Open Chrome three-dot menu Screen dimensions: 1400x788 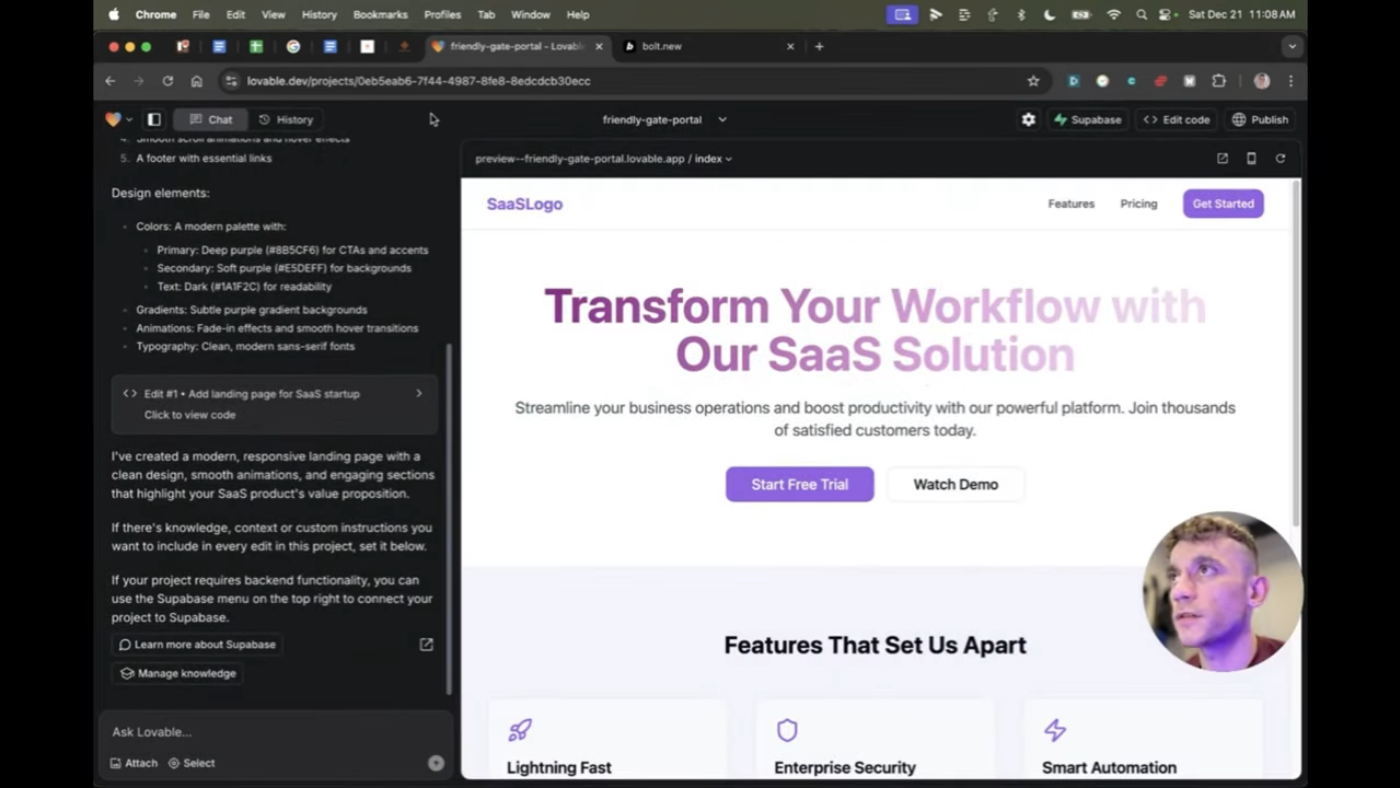coord(1290,81)
